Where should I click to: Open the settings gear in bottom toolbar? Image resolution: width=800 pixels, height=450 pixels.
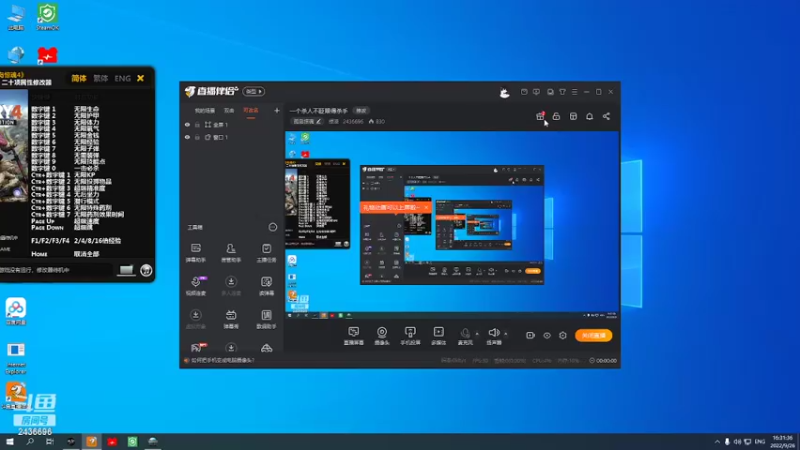click(563, 335)
